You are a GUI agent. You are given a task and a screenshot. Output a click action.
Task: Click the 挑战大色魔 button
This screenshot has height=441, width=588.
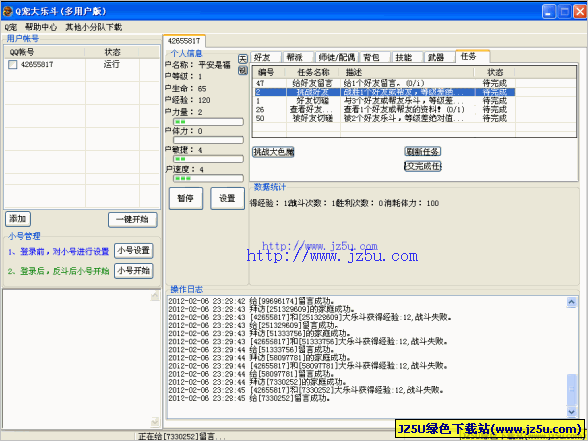(273, 152)
